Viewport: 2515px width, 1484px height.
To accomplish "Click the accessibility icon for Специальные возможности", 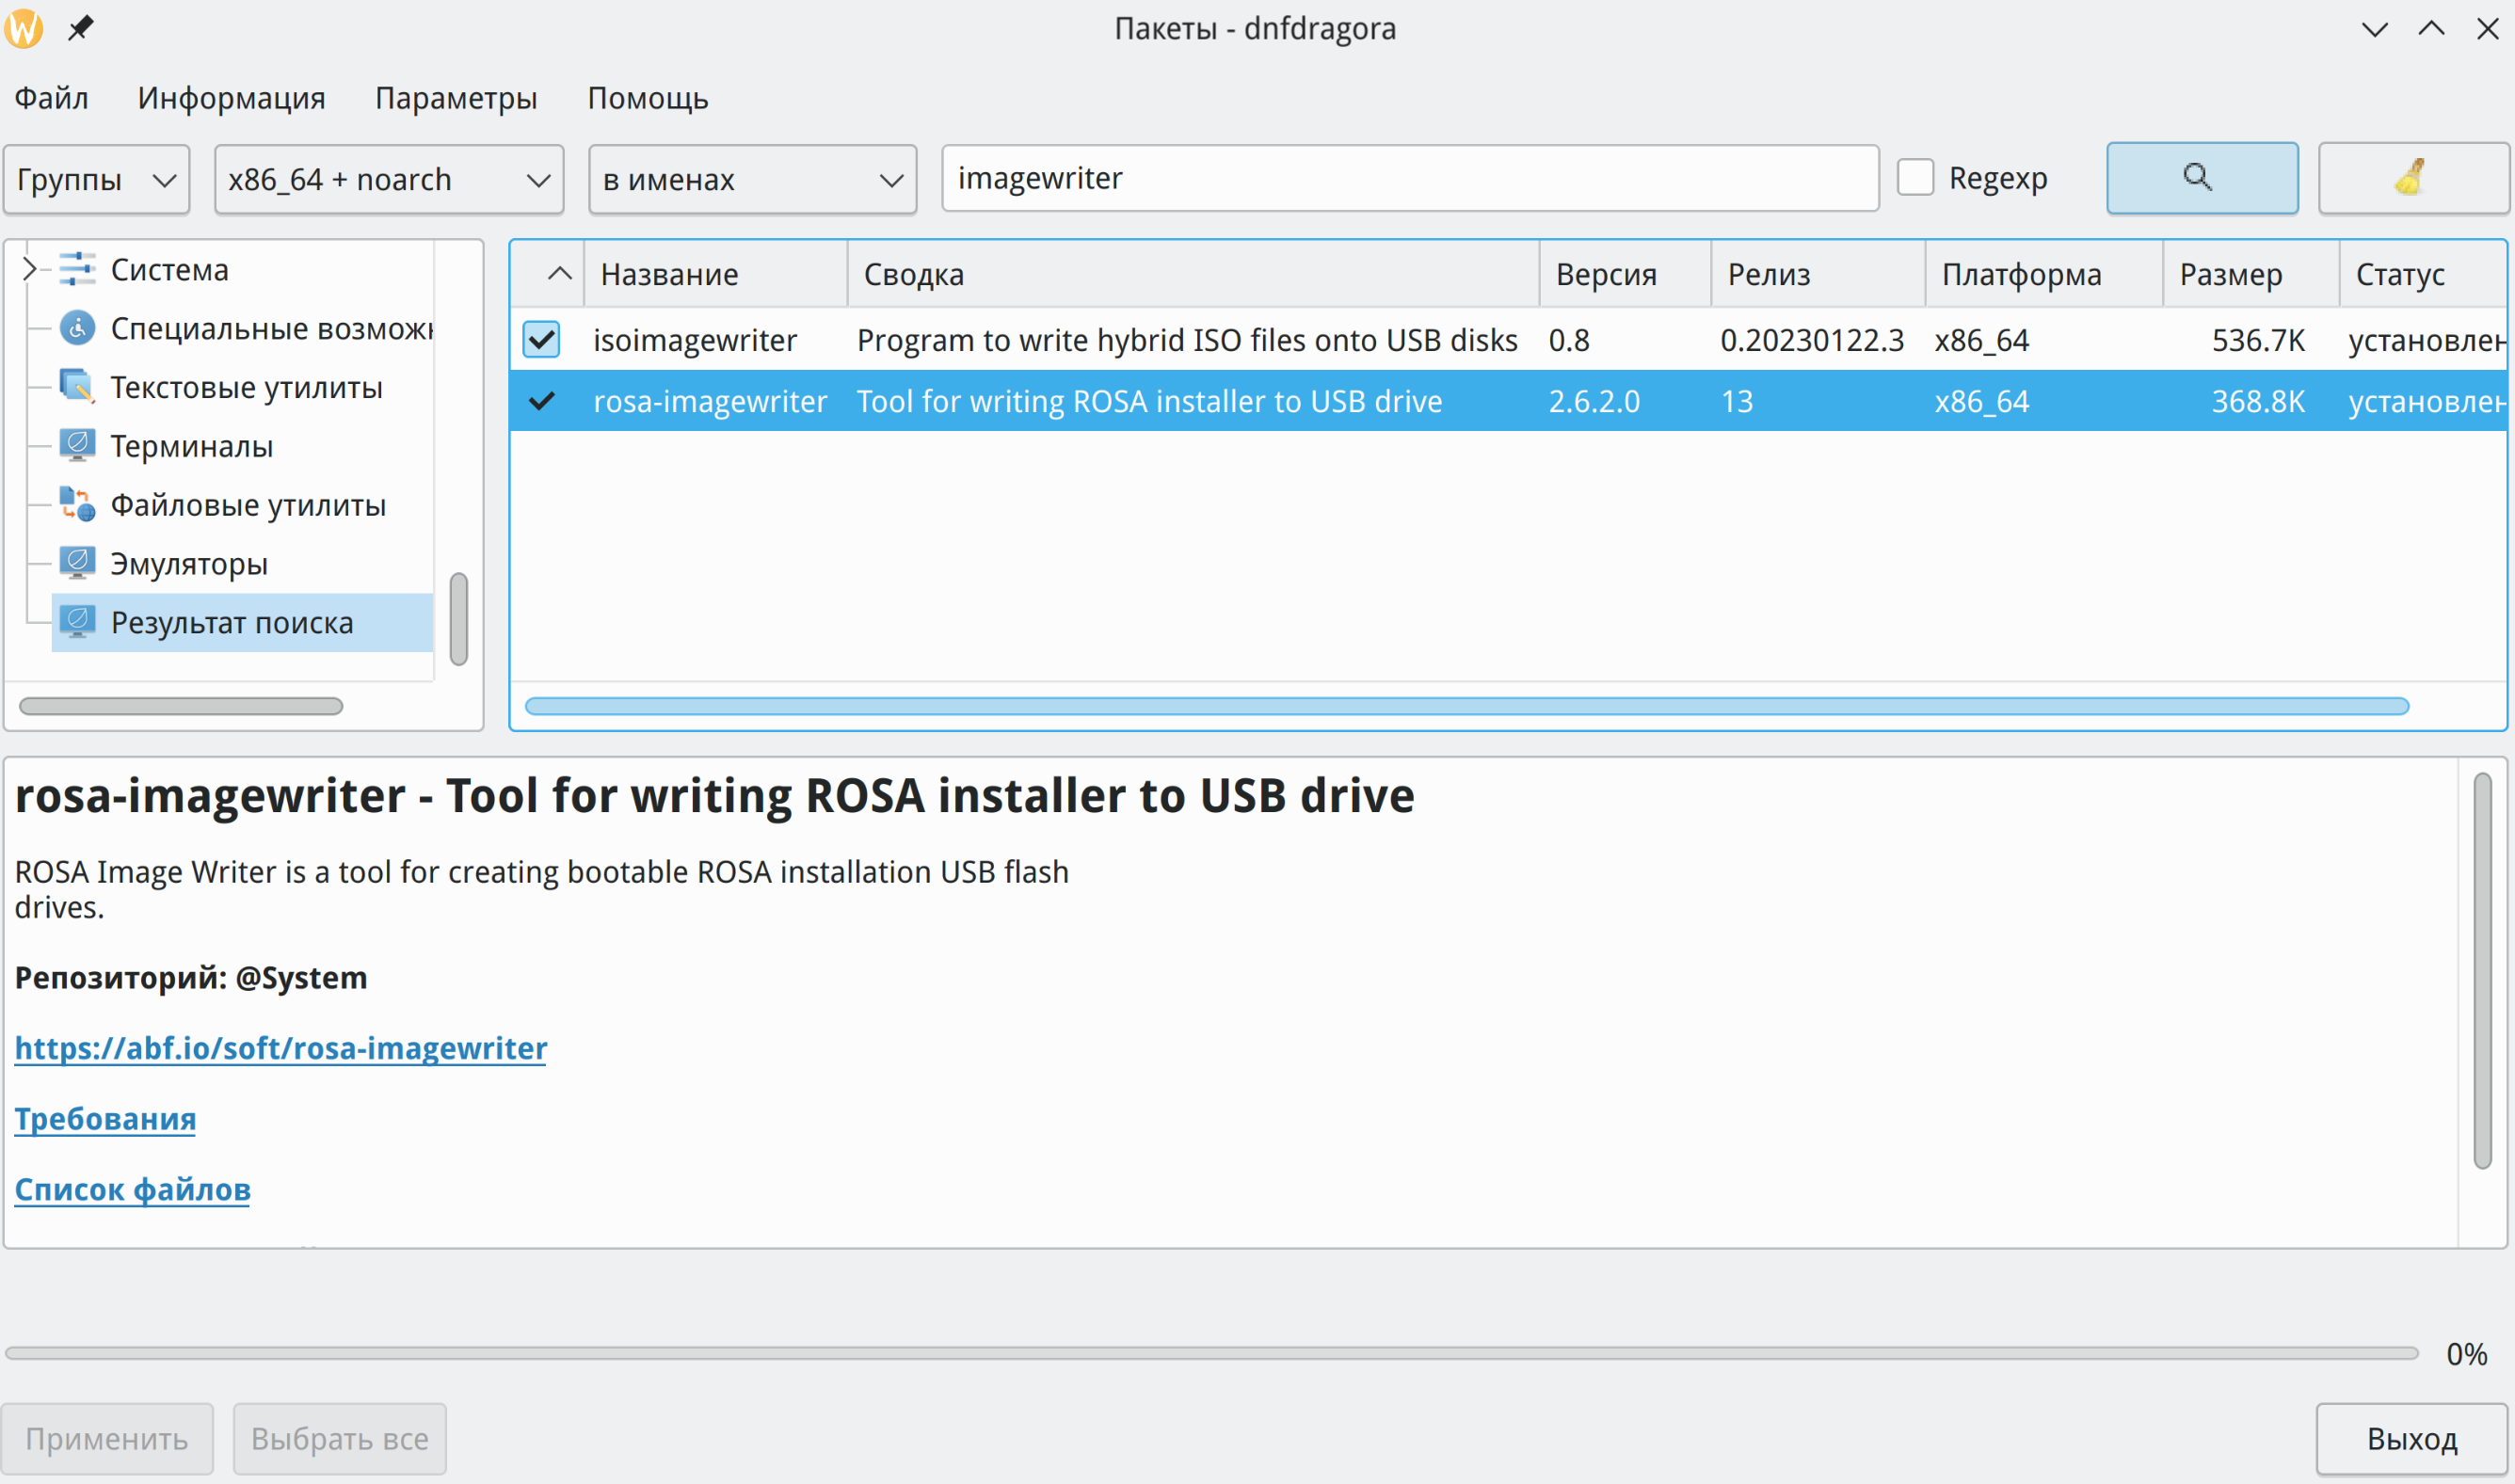I will (77, 328).
